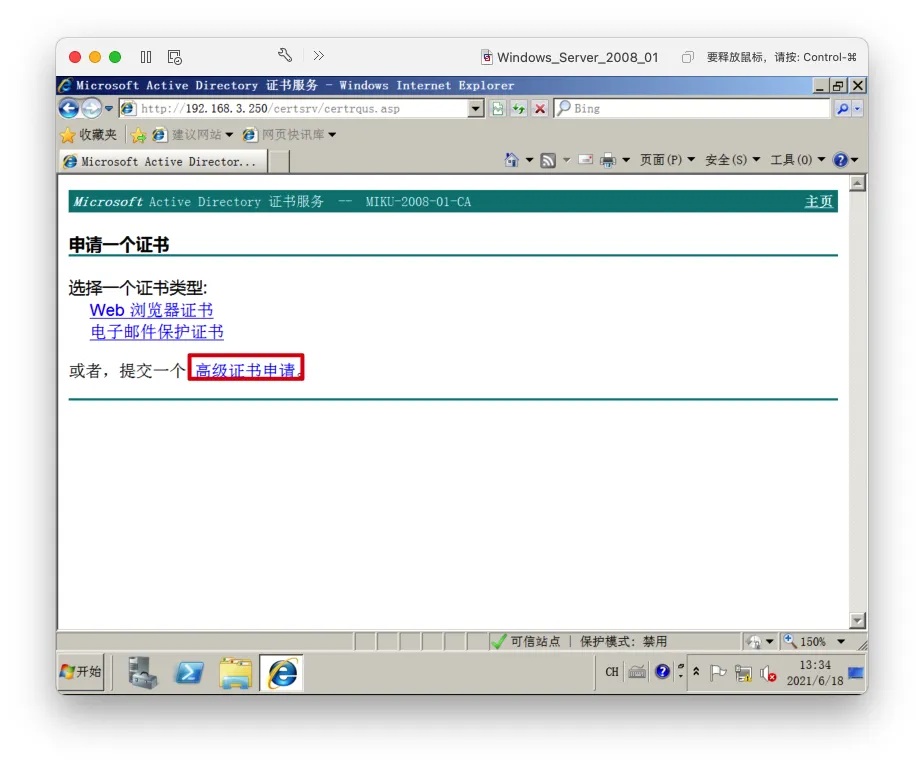Take a VM snapshot

[x=174, y=57]
